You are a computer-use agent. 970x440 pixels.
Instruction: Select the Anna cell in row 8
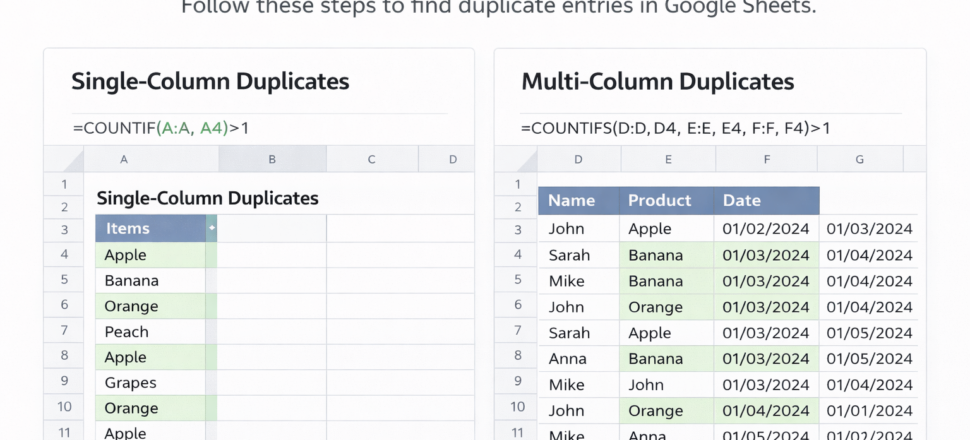pyautogui.click(x=579, y=358)
